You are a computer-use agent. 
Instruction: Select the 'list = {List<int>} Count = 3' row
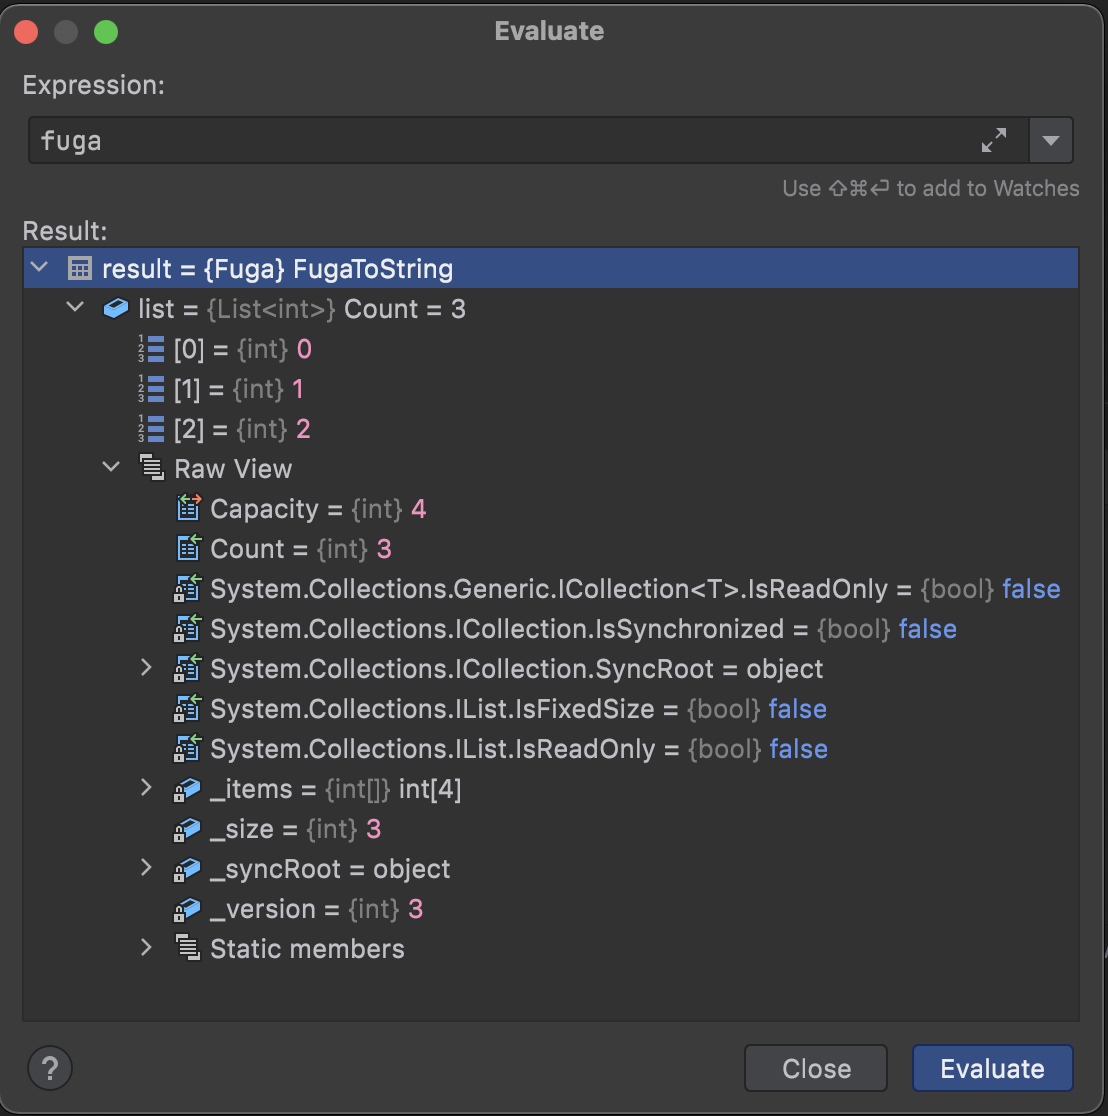[551, 308]
